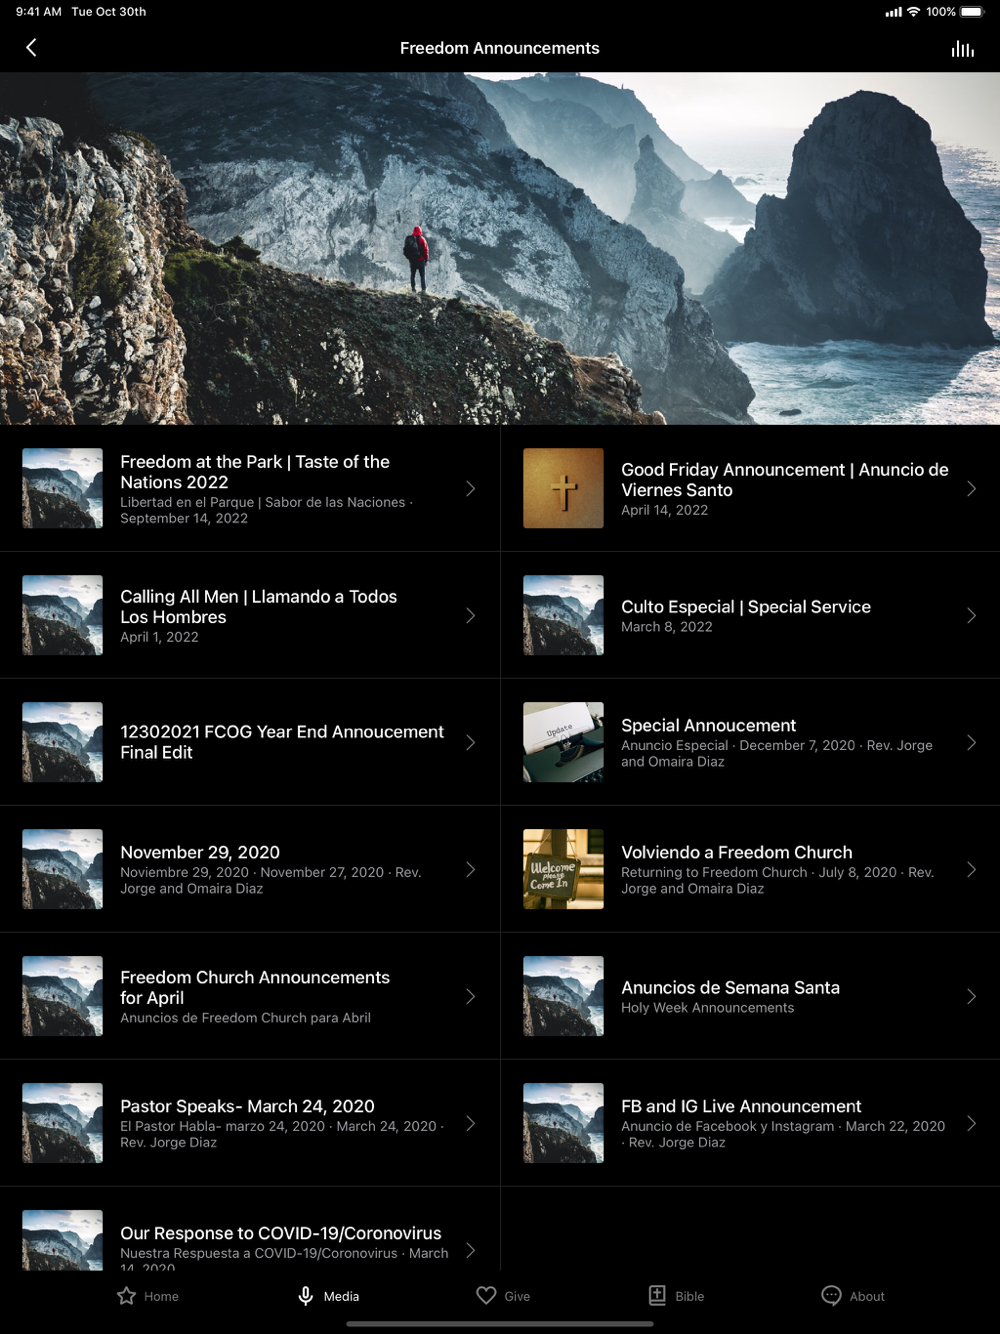This screenshot has height=1334, width=1000.
Task: Open 'Special Announcement' title
Action: [x=708, y=725]
